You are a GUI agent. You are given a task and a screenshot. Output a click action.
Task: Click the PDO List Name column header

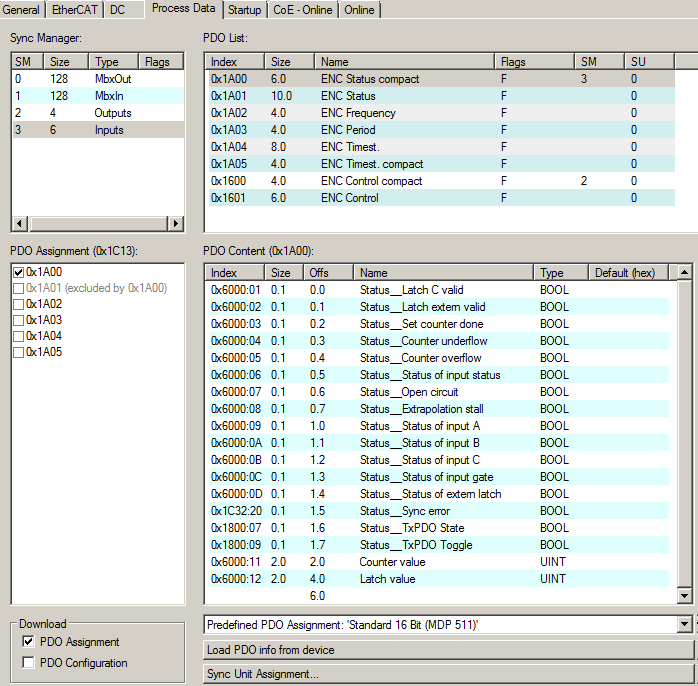click(405, 61)
